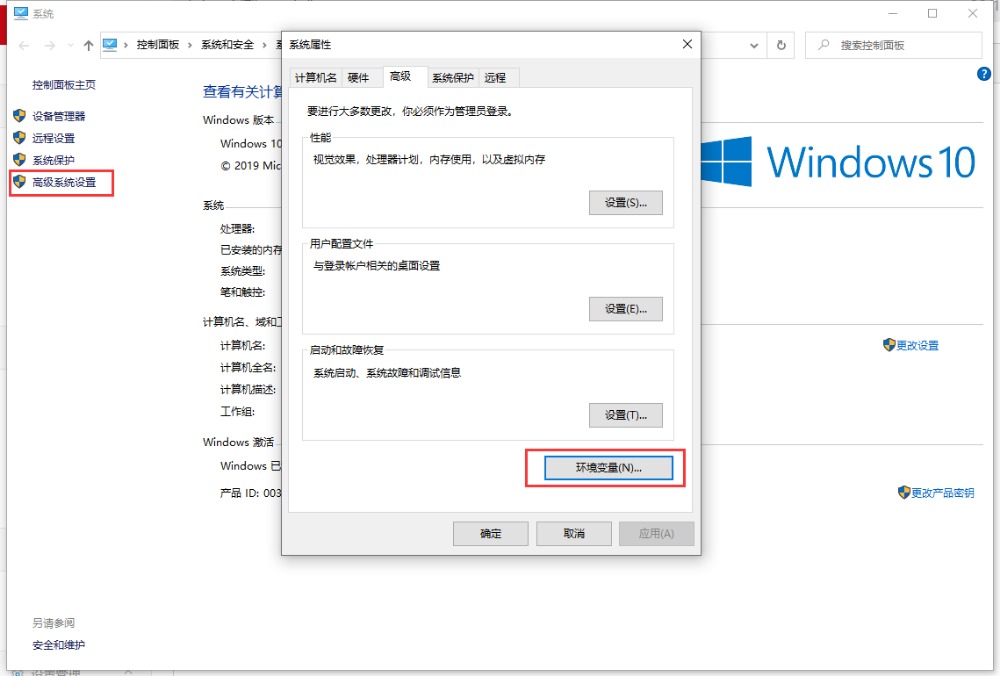Click the shield icon beside 更改产品密钥
1000x676 pixels.
point(903,493)
